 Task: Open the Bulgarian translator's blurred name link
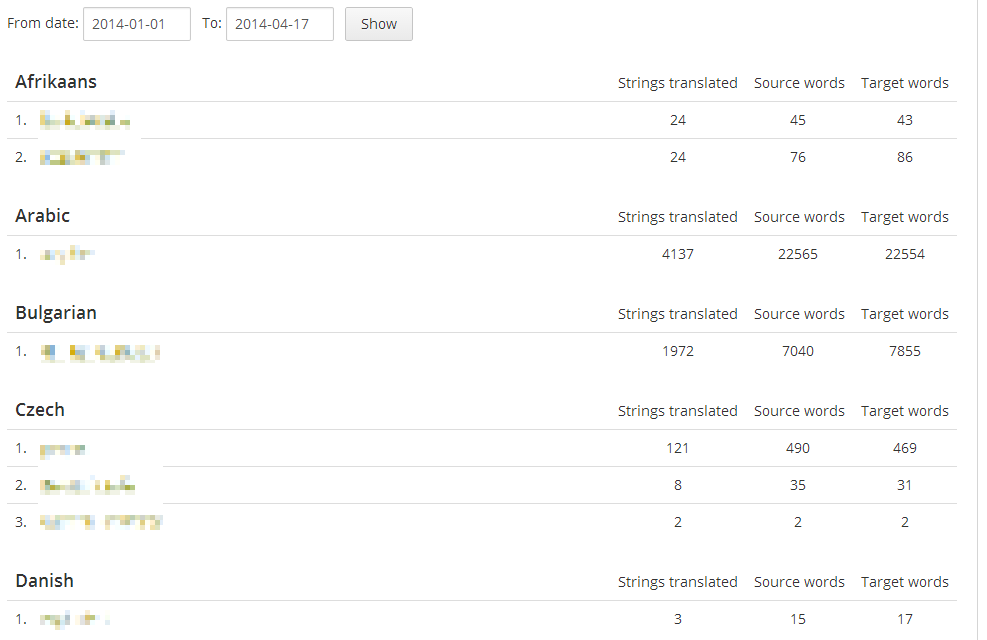pyautogui.click(x=100, y=352)
